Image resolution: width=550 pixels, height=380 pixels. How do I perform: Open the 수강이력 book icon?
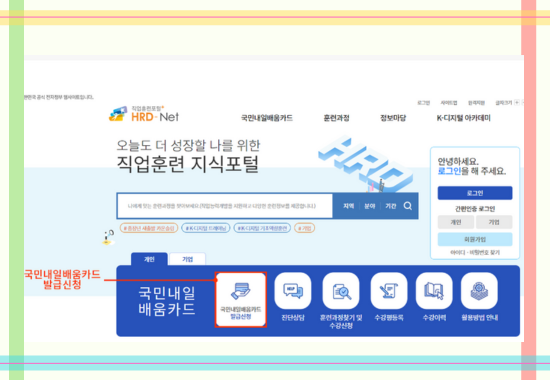coord(434,291)
